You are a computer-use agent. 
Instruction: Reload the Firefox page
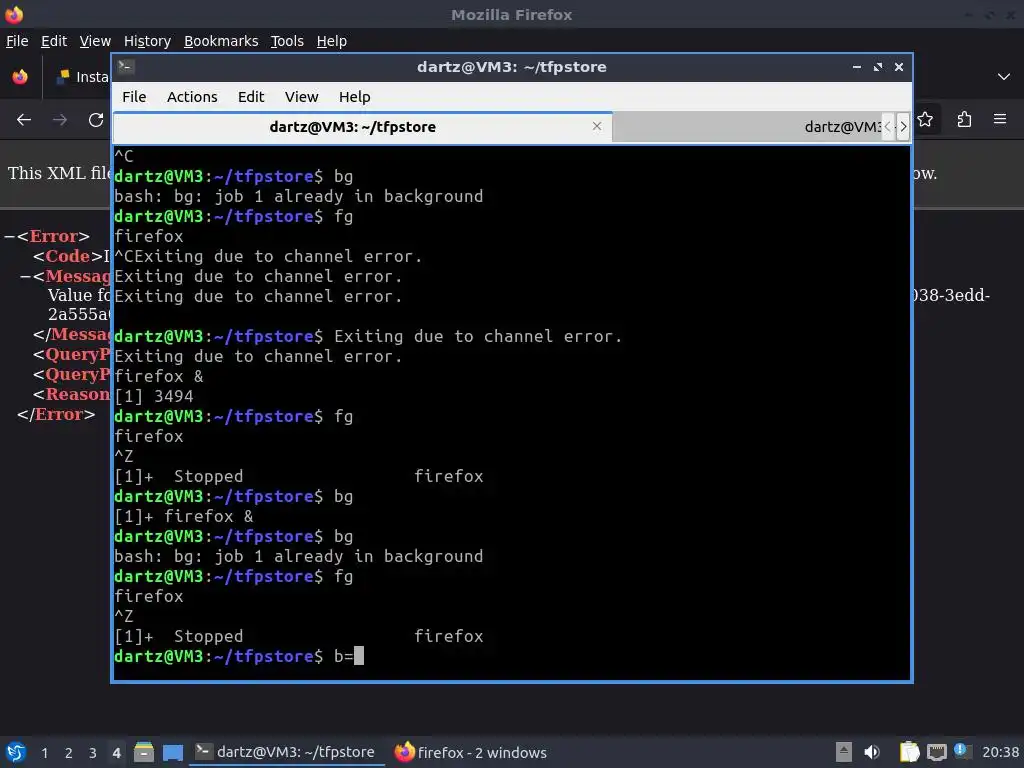click(x=96, y=120)
